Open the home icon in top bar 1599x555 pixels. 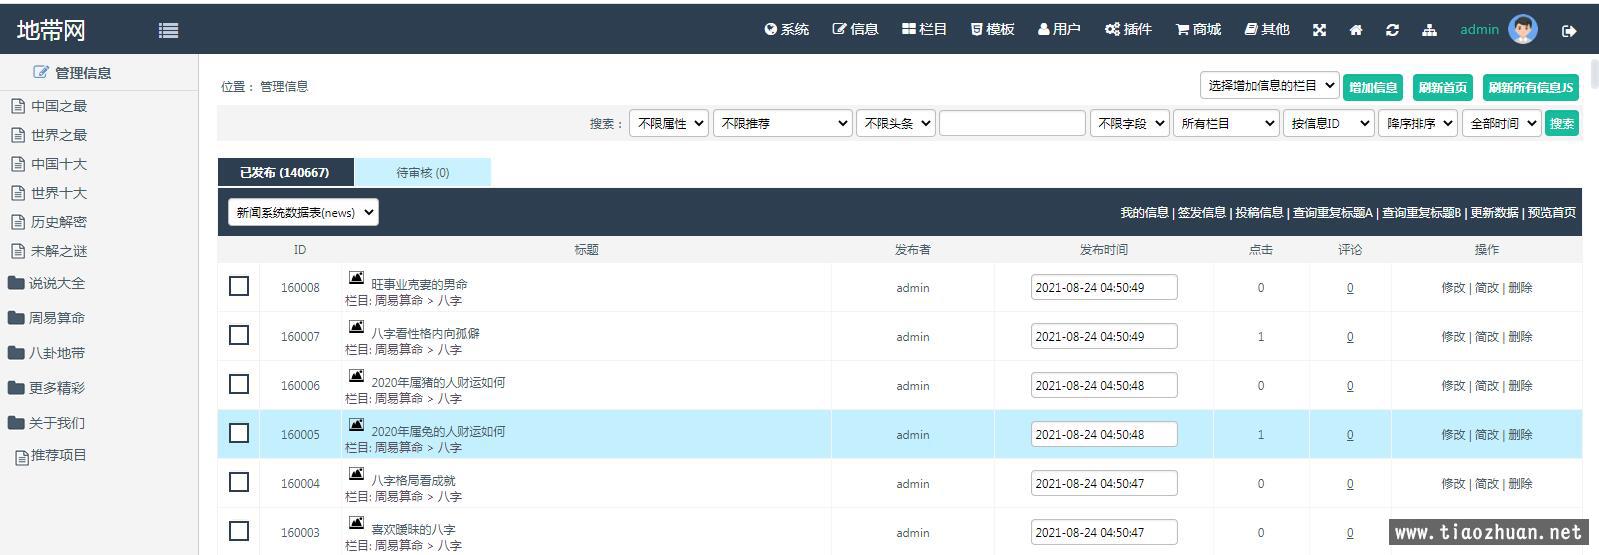coord(1356,30)
